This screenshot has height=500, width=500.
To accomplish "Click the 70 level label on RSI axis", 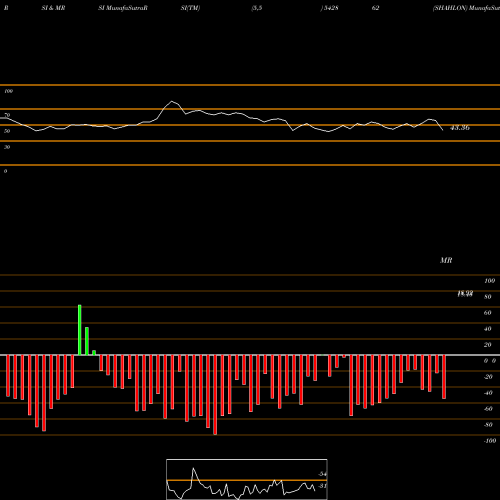I will coord(7,115).
